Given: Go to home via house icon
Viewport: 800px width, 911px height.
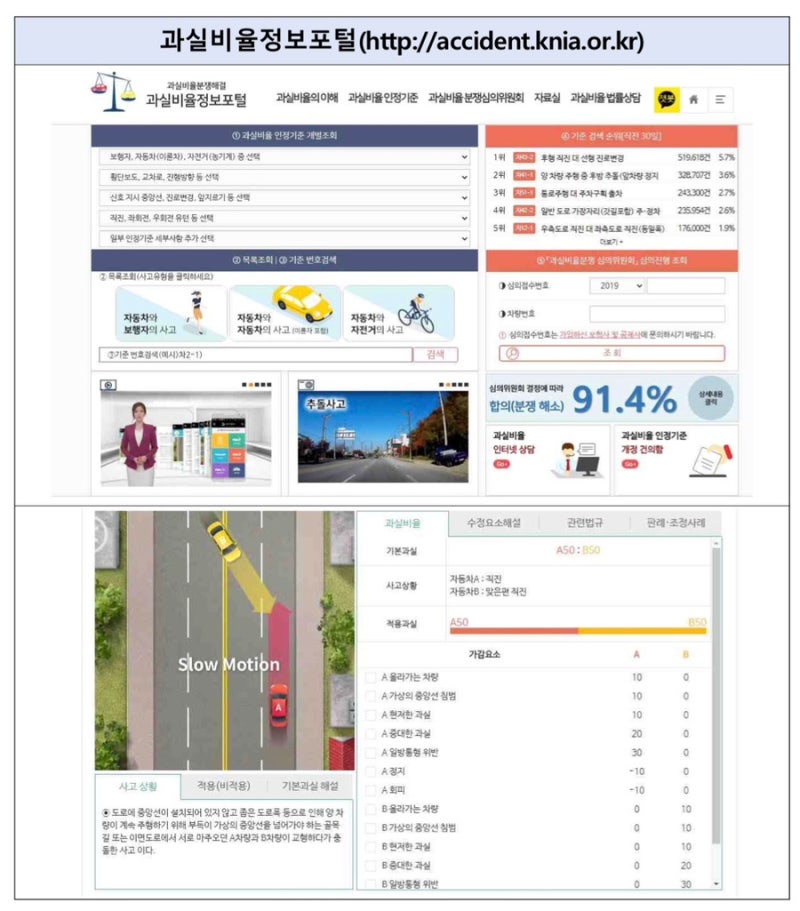Looking at the screenshot, I should (693, 99).
